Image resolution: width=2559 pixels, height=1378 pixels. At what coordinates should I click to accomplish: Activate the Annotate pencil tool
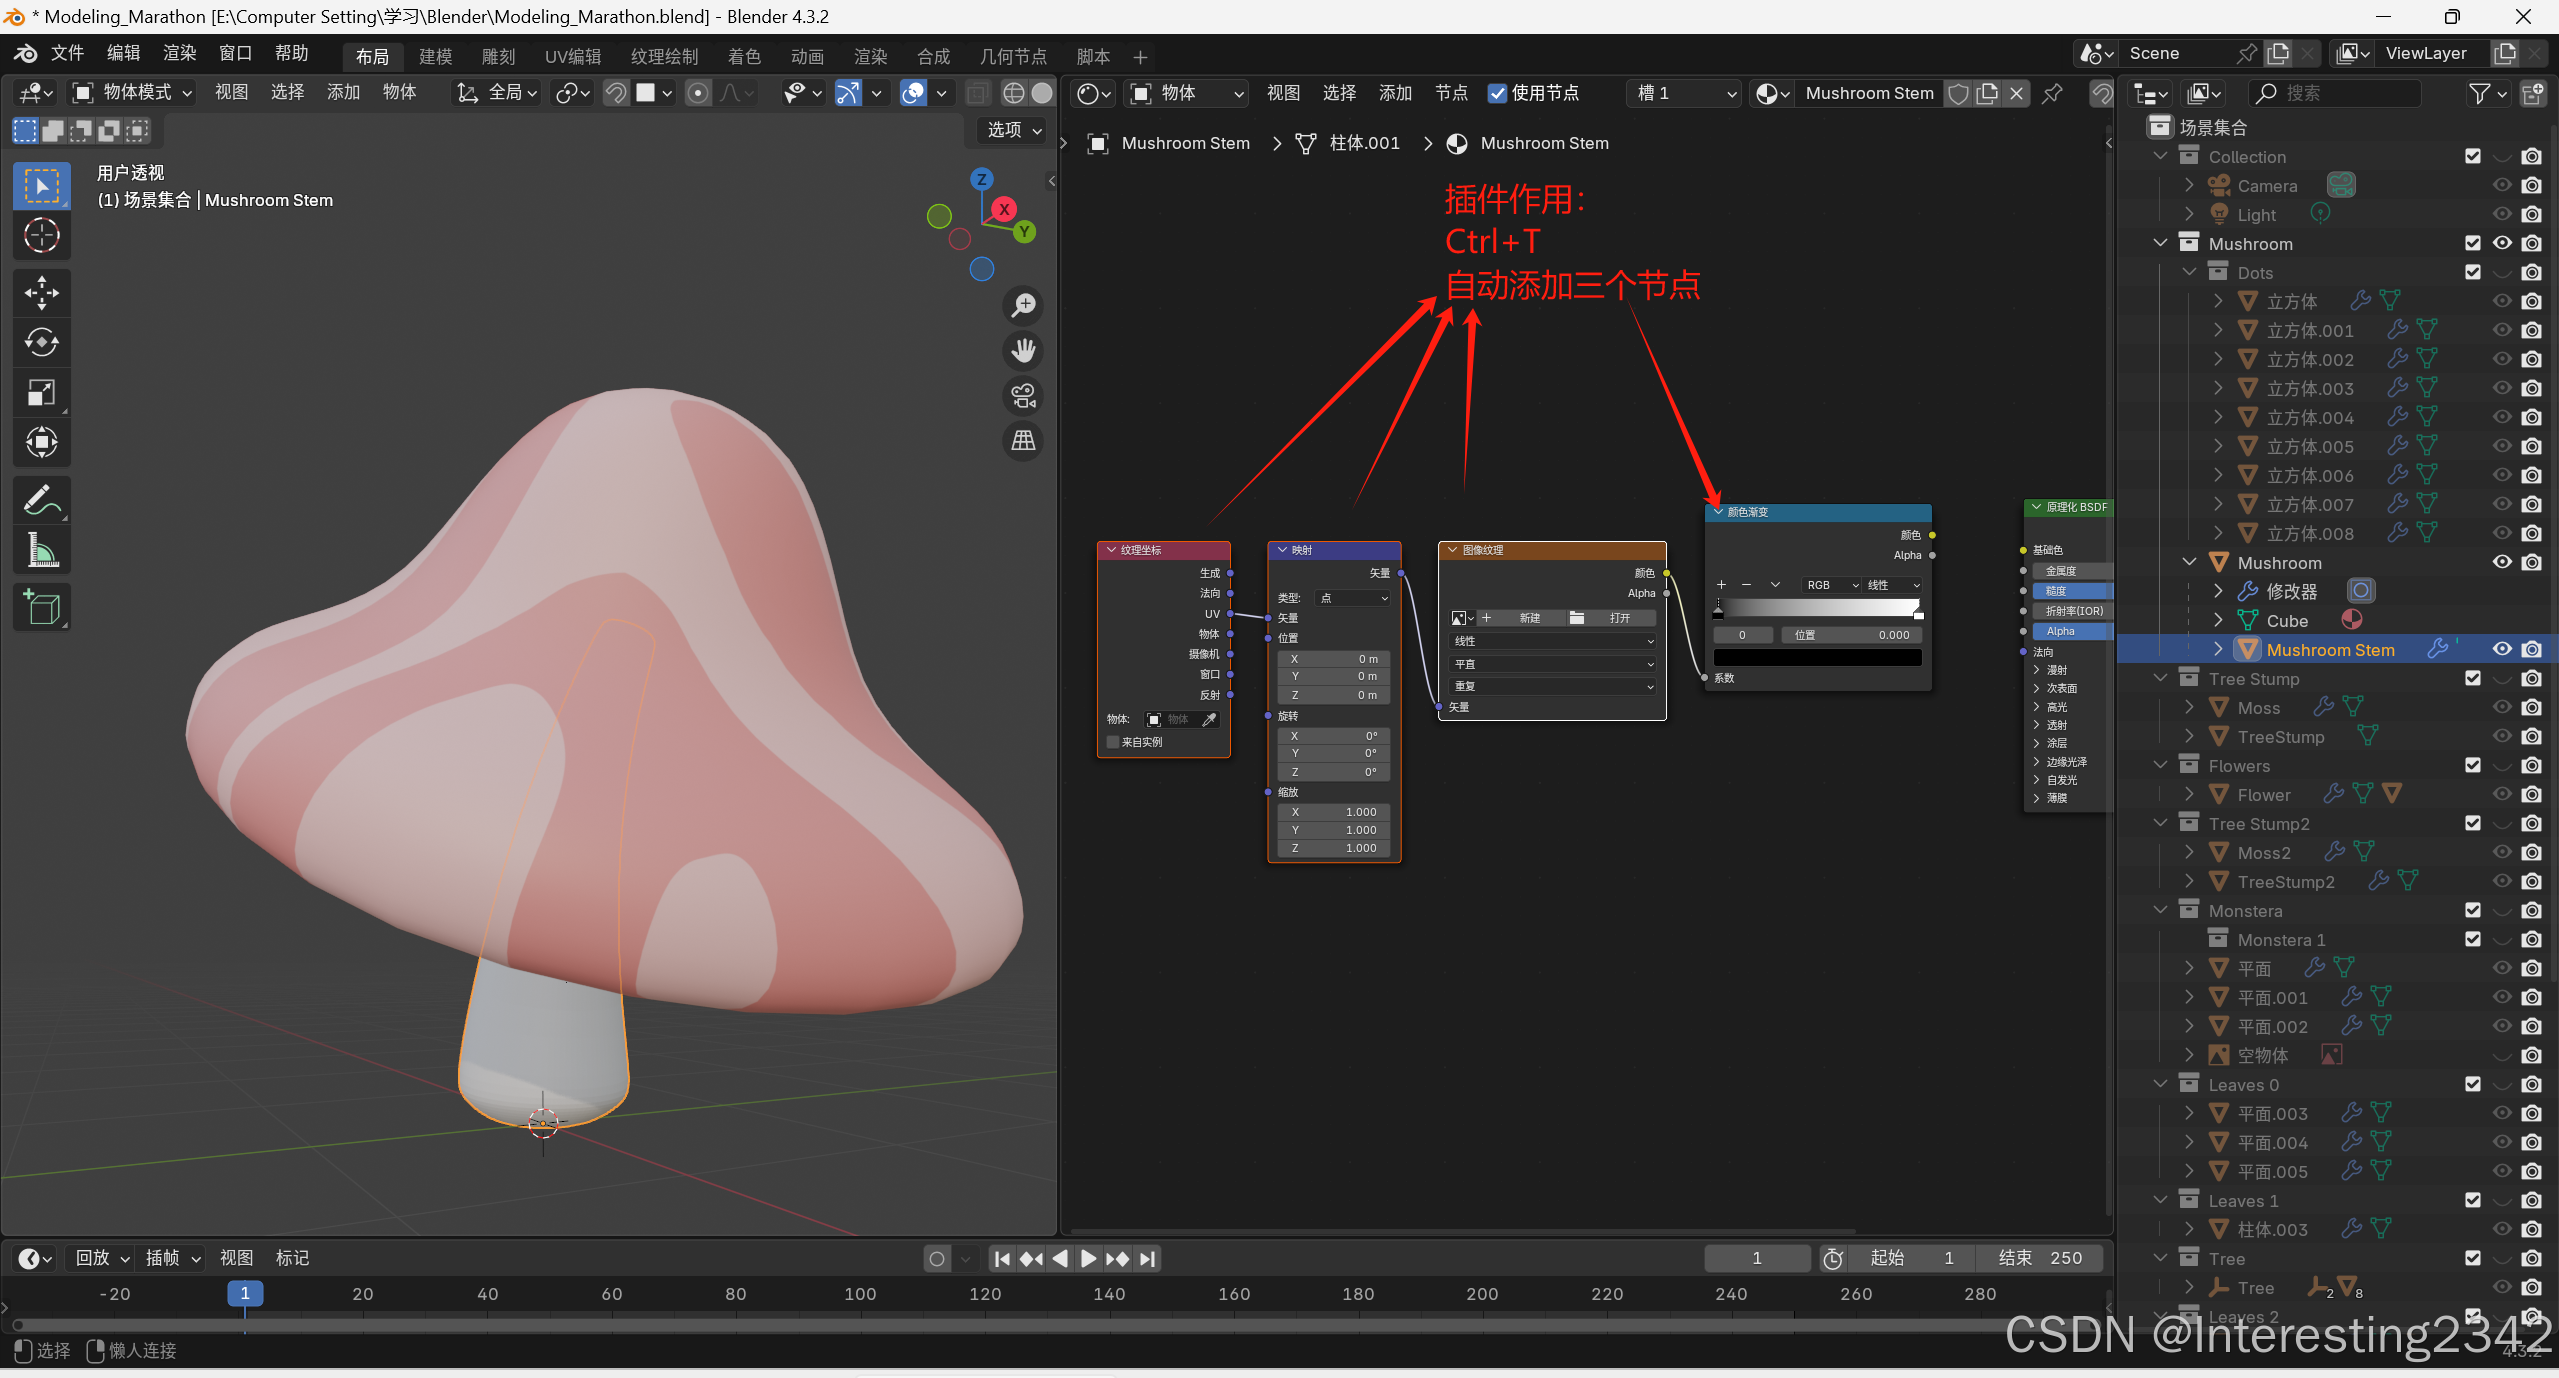[x=41, y=500]
